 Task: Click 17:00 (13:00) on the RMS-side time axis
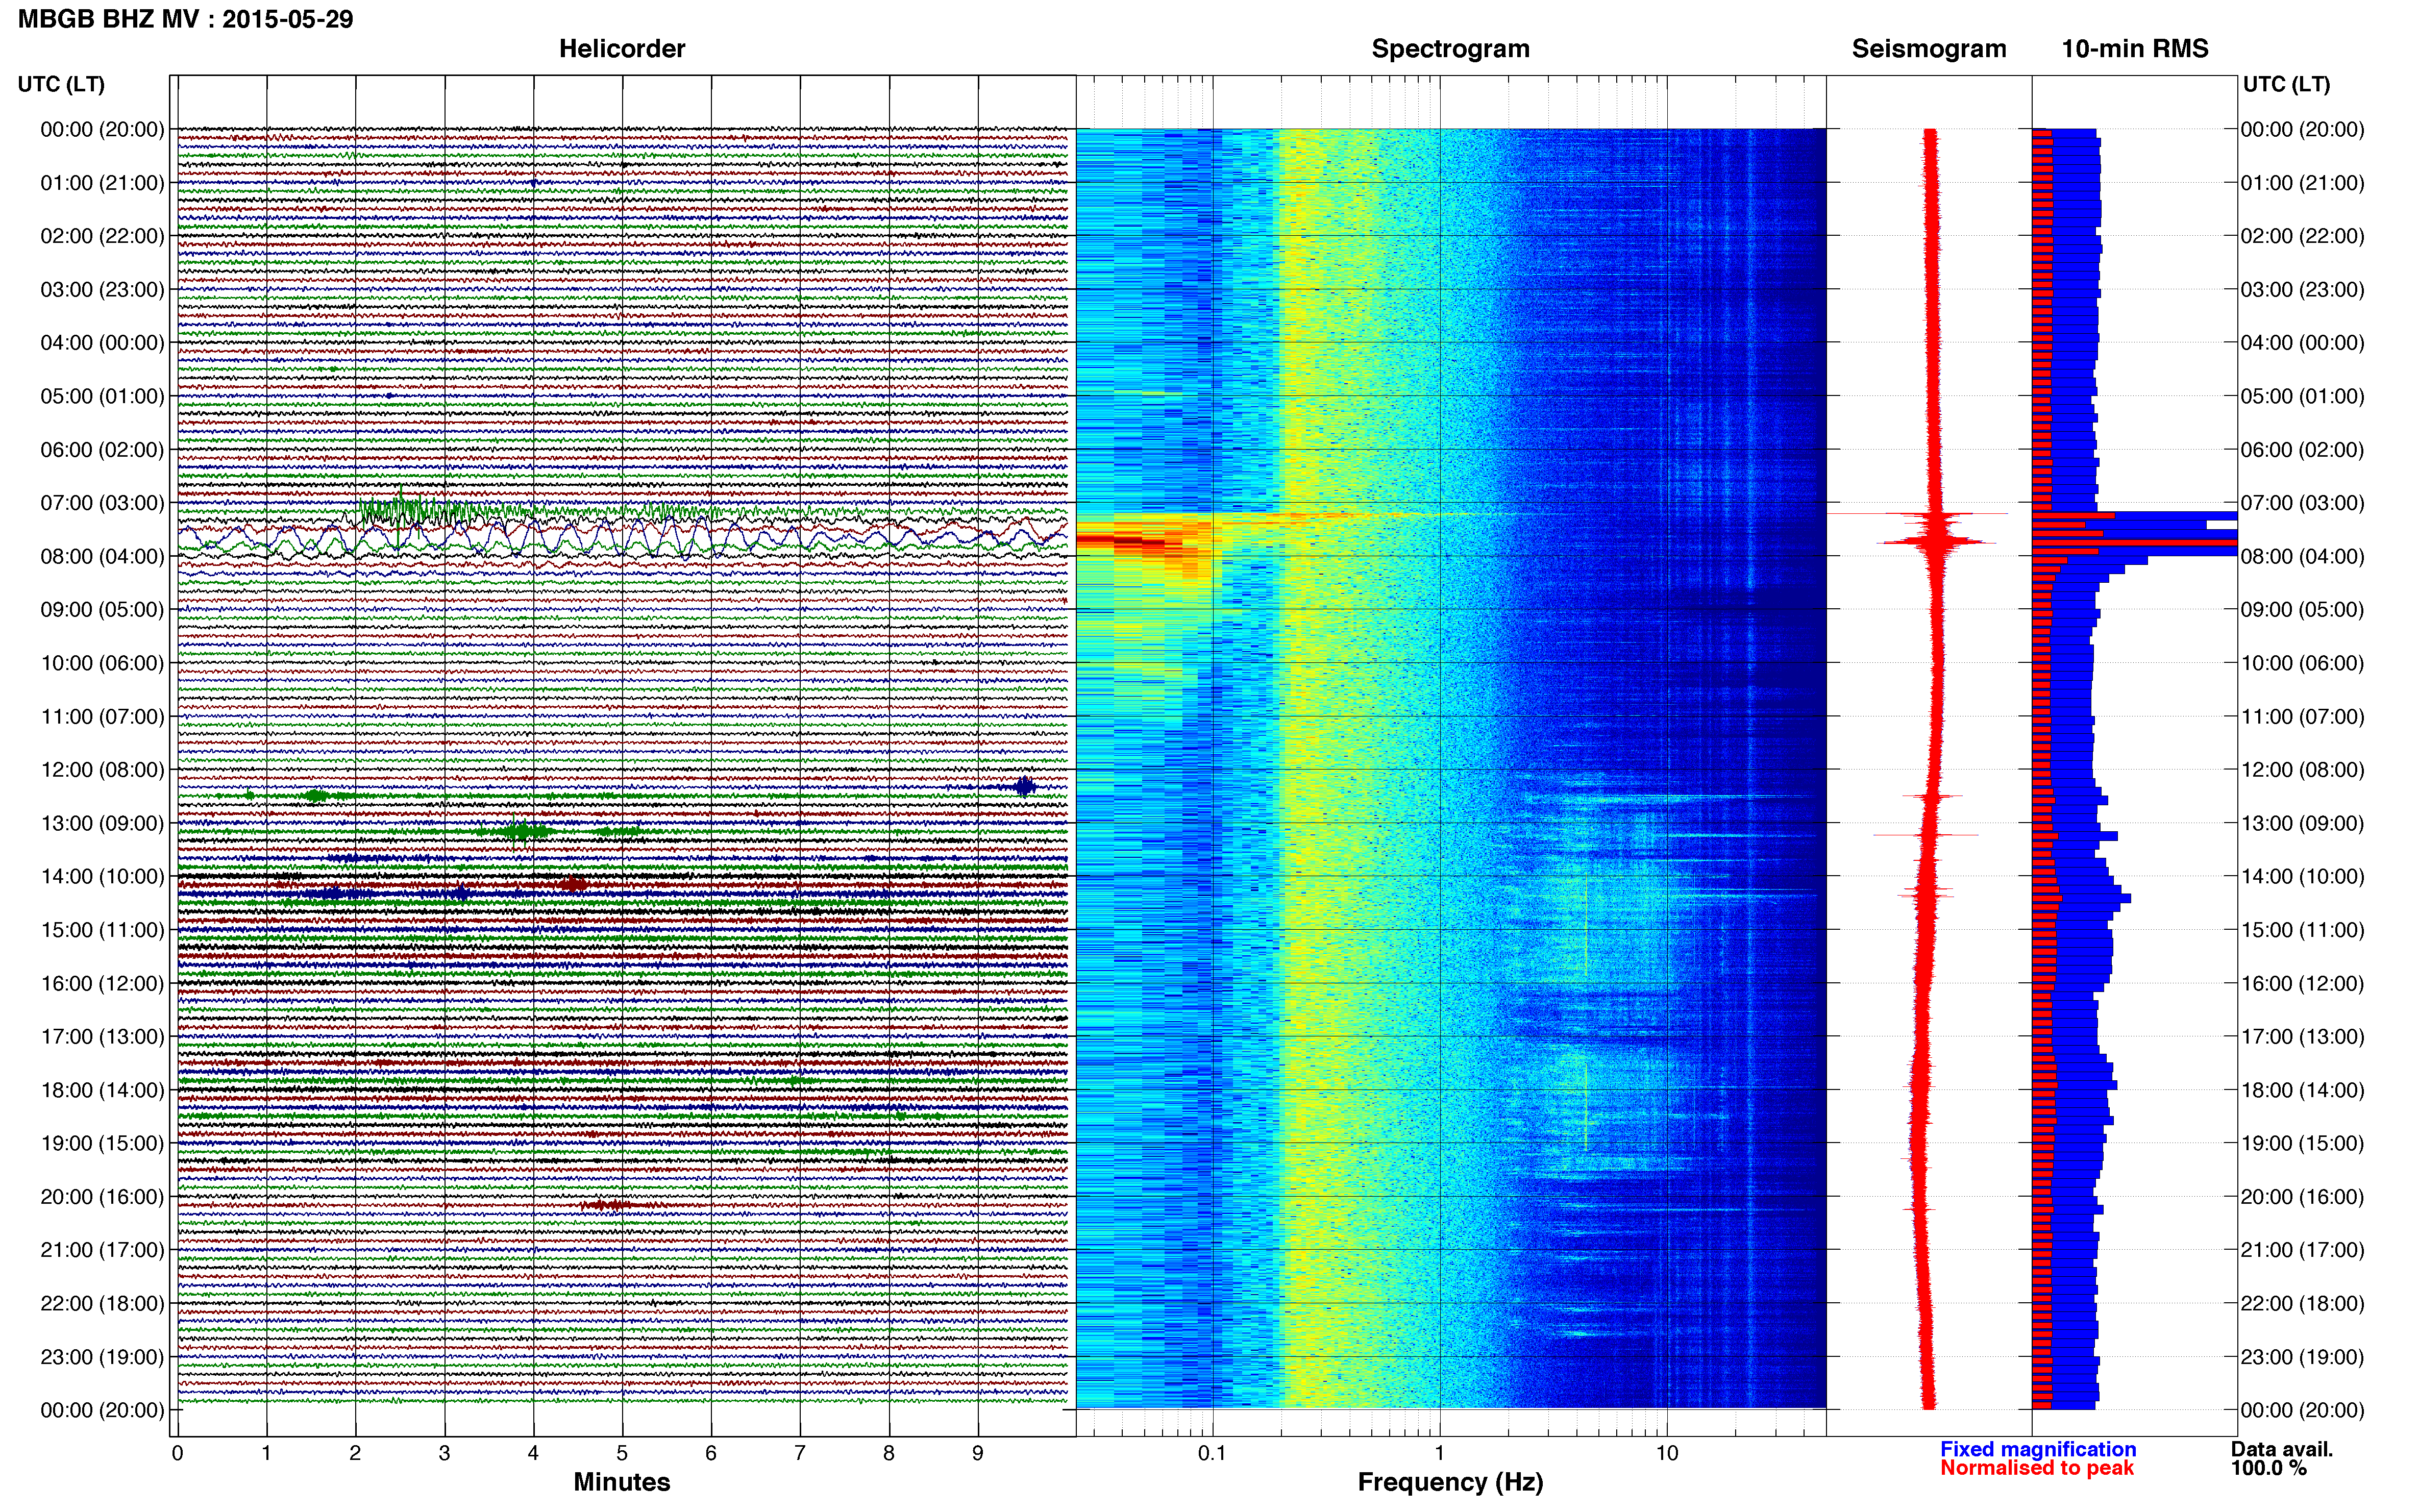tap(2303, 1037)
